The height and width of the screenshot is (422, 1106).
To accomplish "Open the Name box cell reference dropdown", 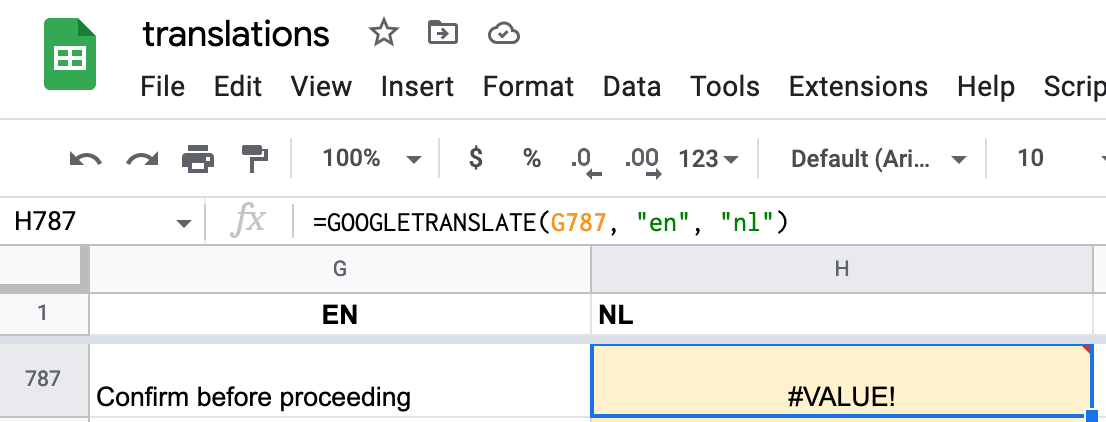I will click(183, 222).
